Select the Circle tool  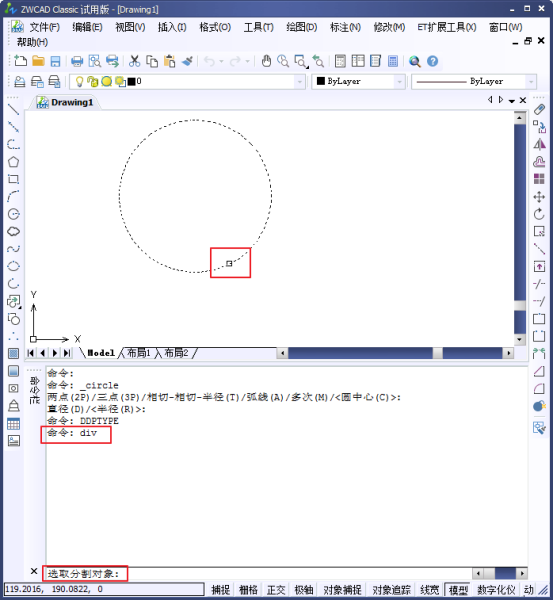(x=13, y=214)
